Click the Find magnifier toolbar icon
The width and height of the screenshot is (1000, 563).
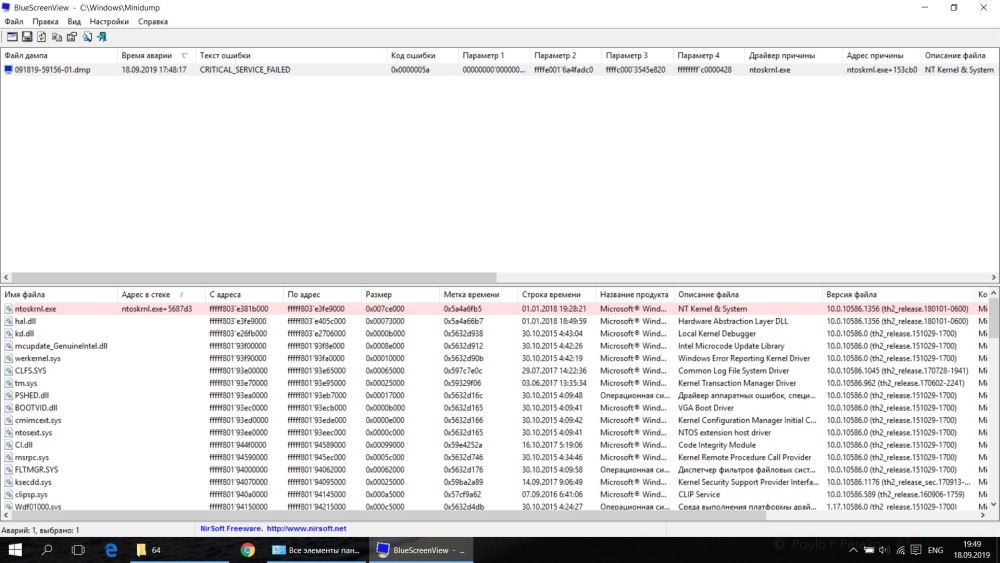click(87, 37)
